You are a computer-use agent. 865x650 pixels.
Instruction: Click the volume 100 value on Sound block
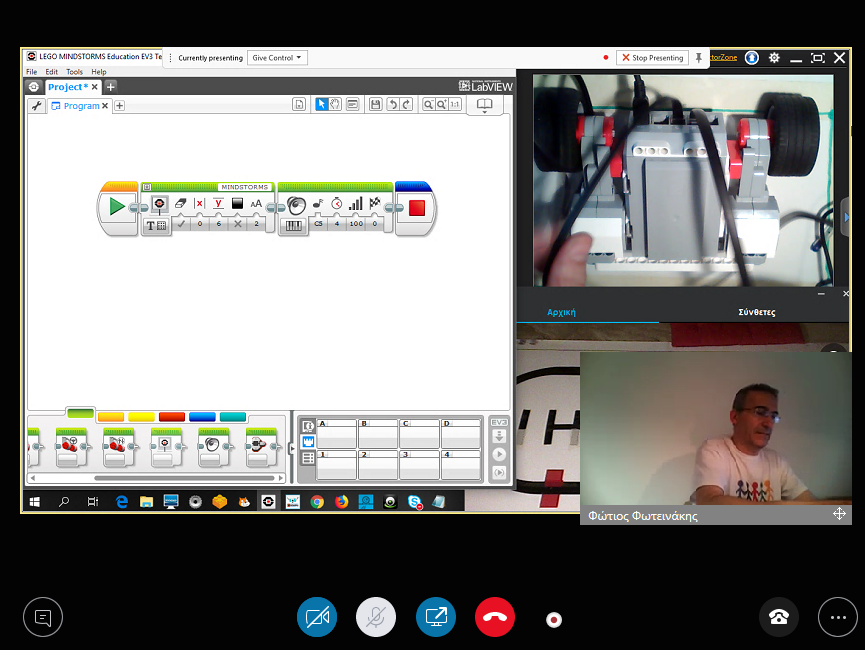pos(356,224)
